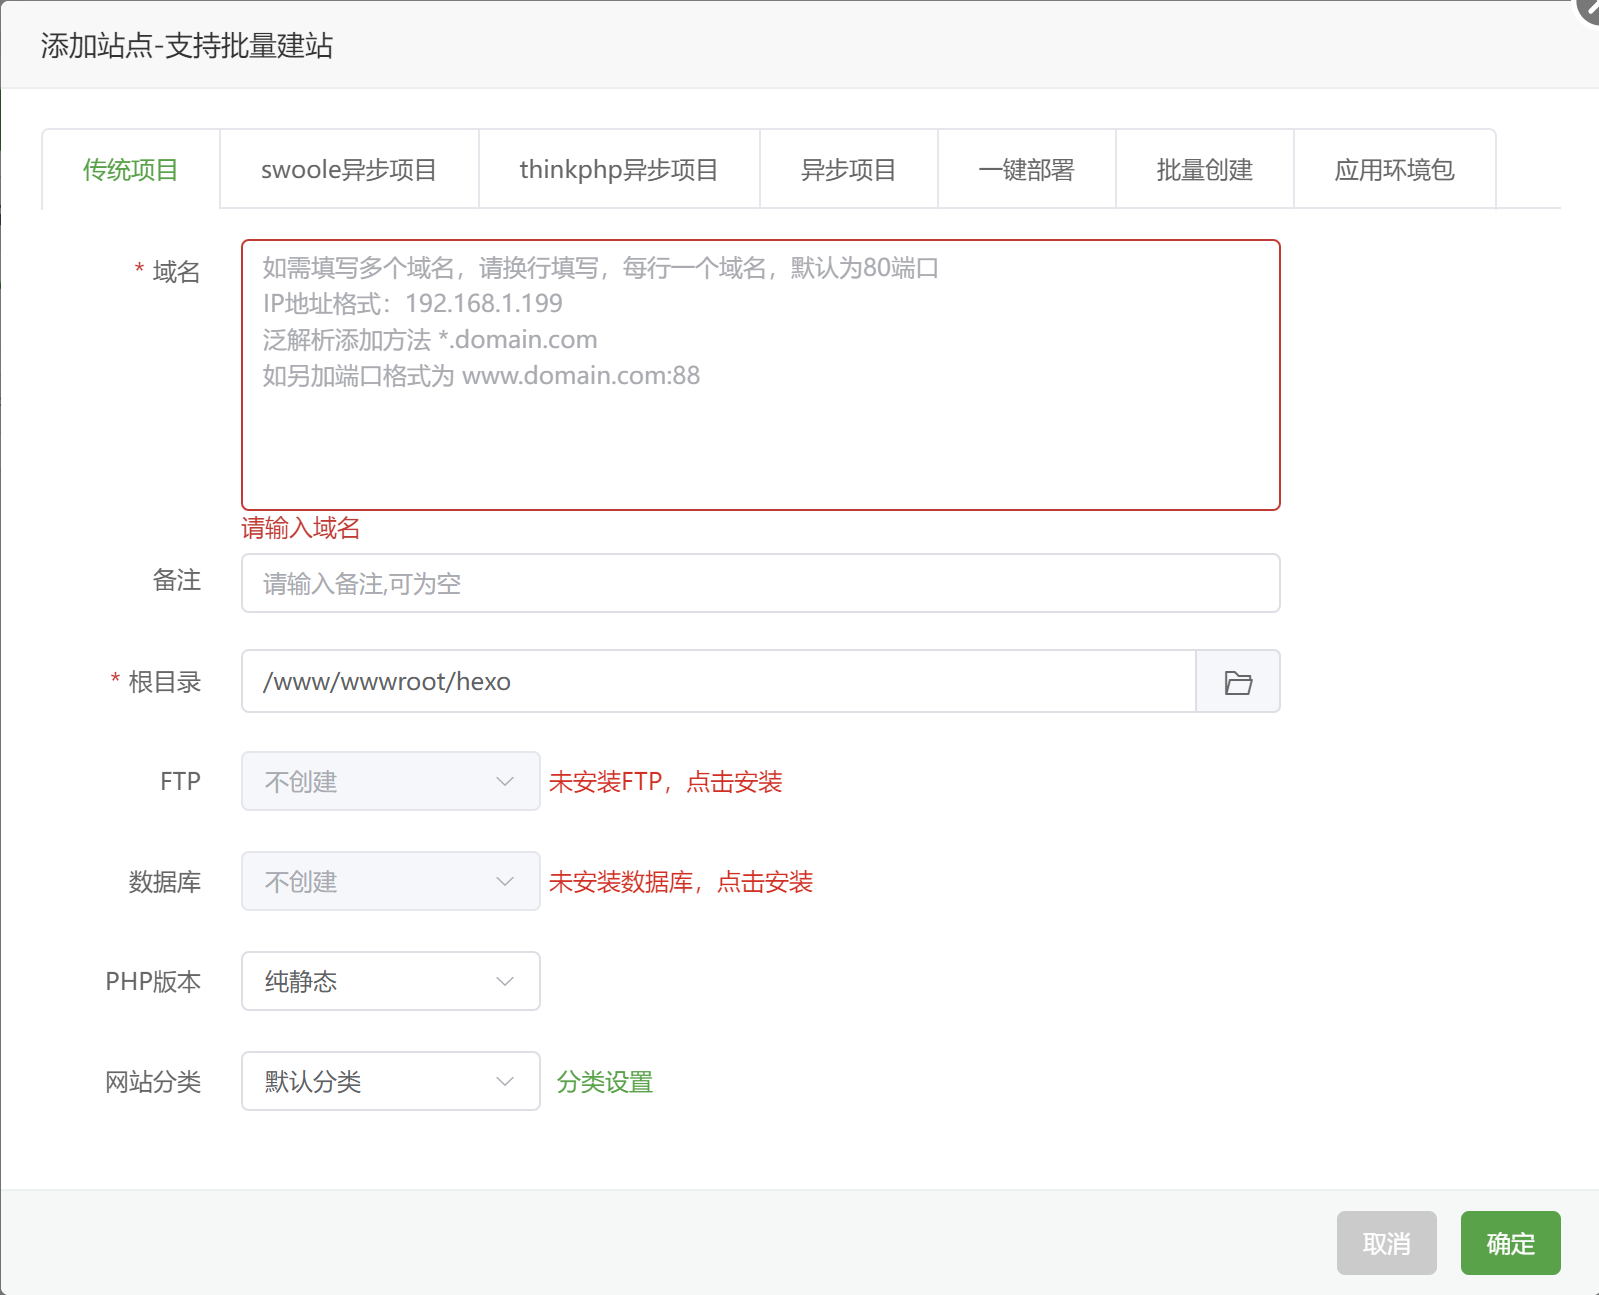Screen dimensions: 1599x1295
Task: Open the 一键部署 tab
Action: click(x=1027, y=170)
